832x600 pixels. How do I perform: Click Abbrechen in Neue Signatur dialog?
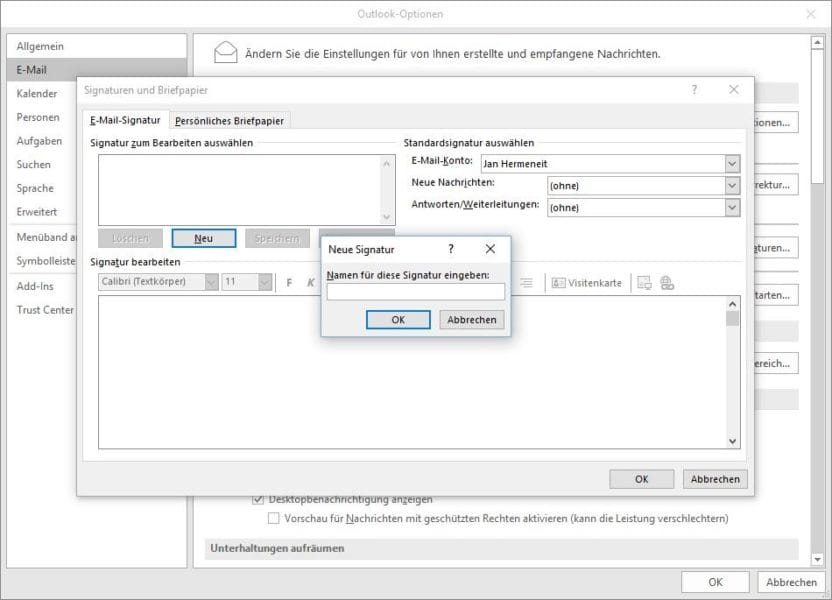coord(471,319)
